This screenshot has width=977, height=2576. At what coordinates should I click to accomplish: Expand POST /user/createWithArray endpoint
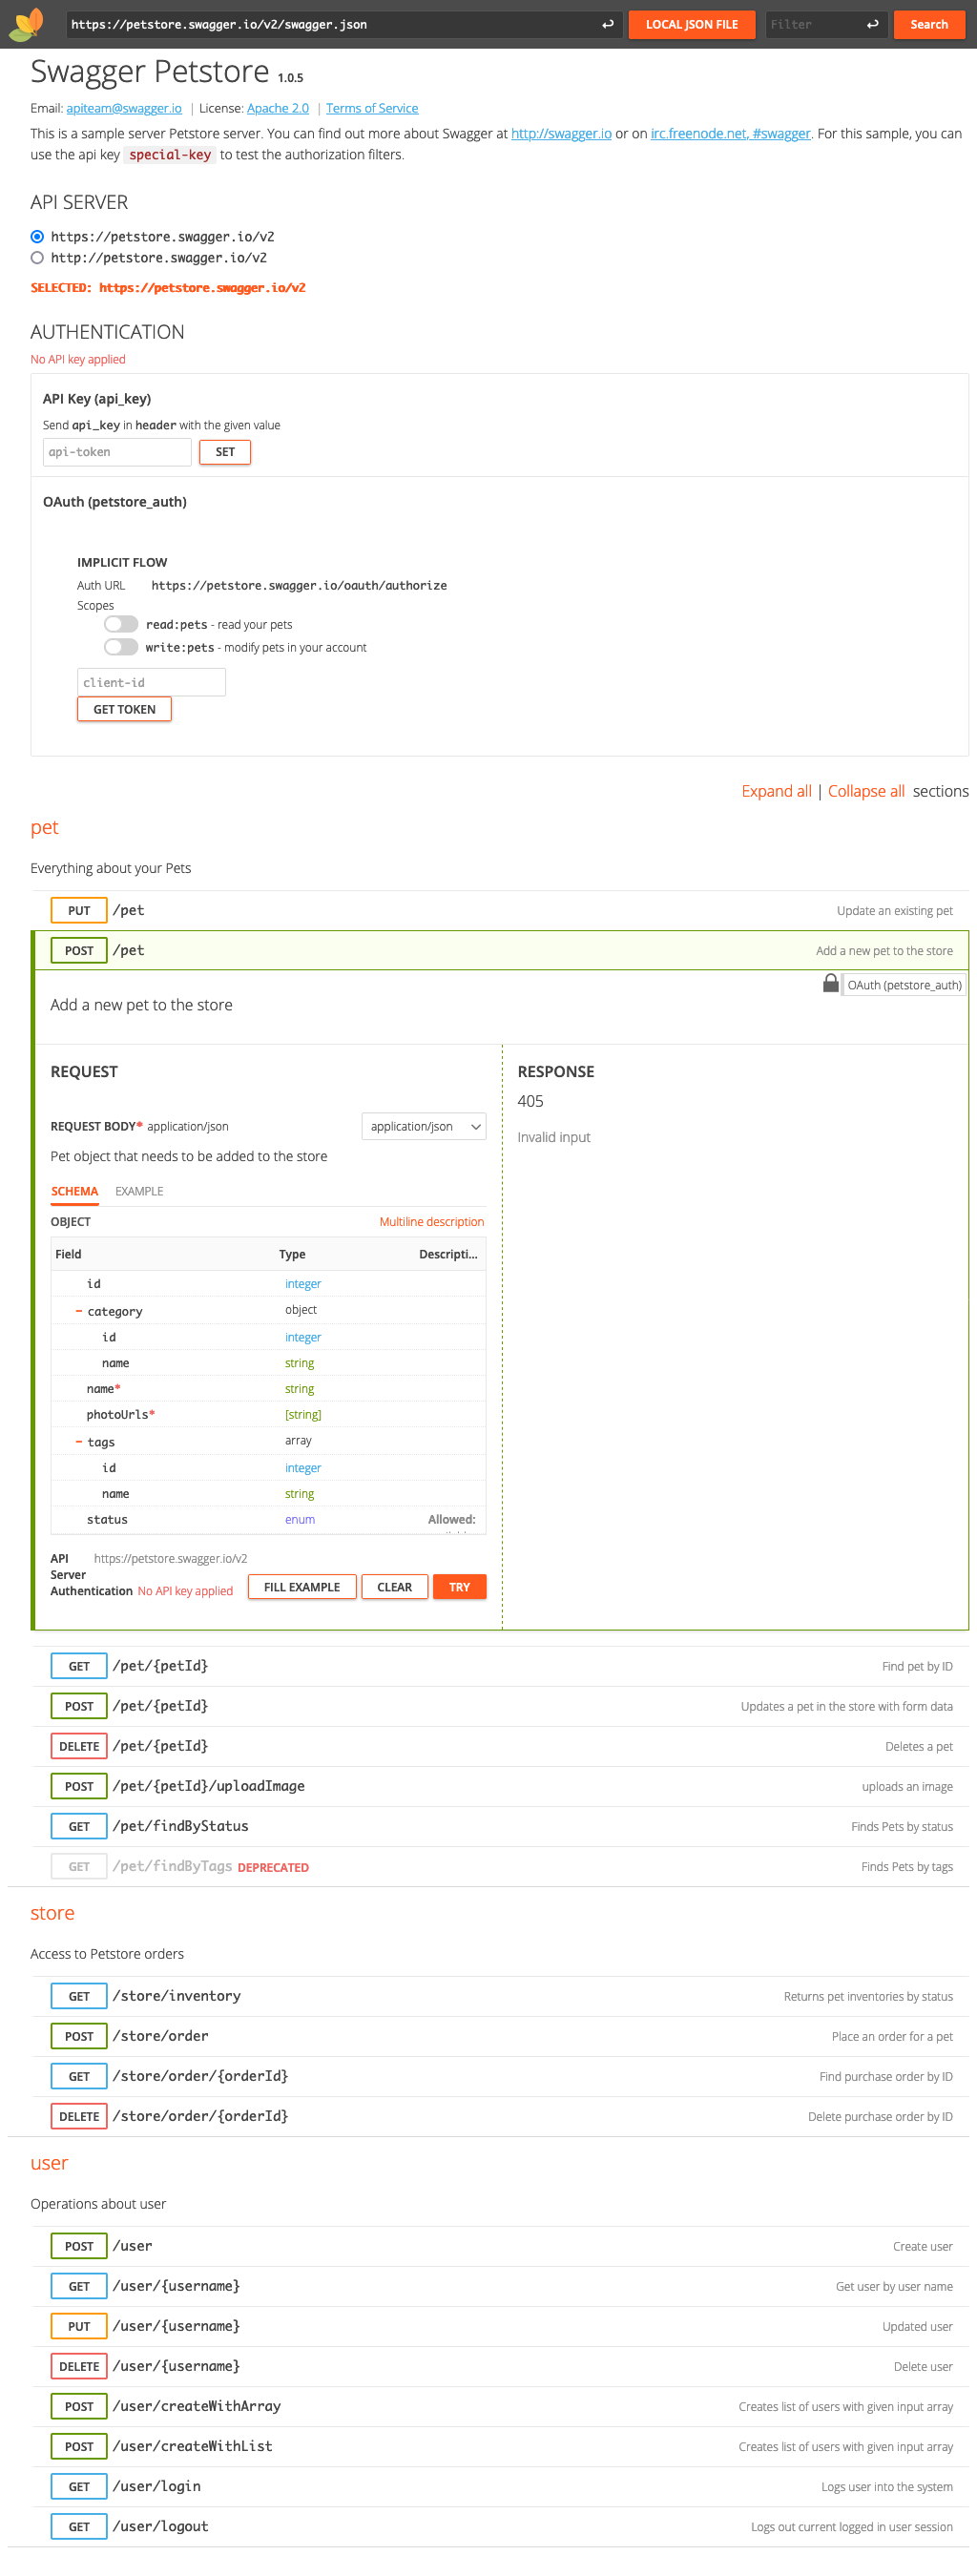tap(500, 2406)
